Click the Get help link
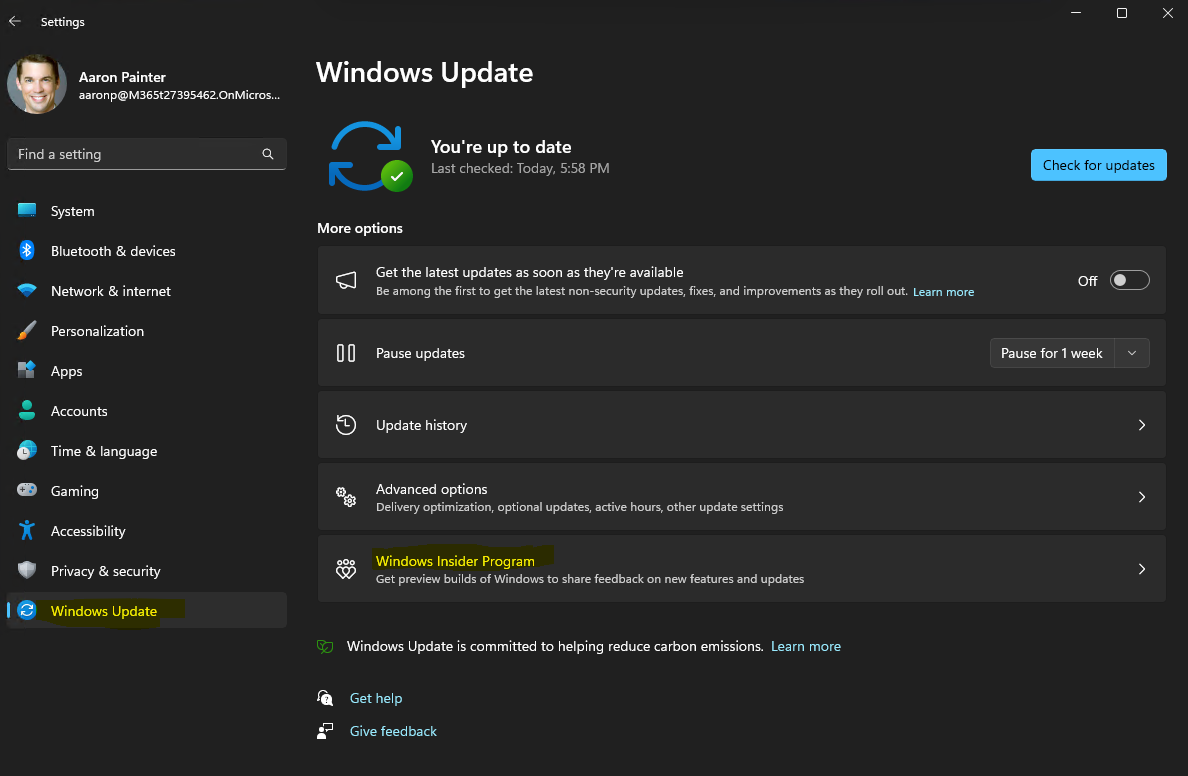Screen dimensions: 1188x776 click(376, 698)
